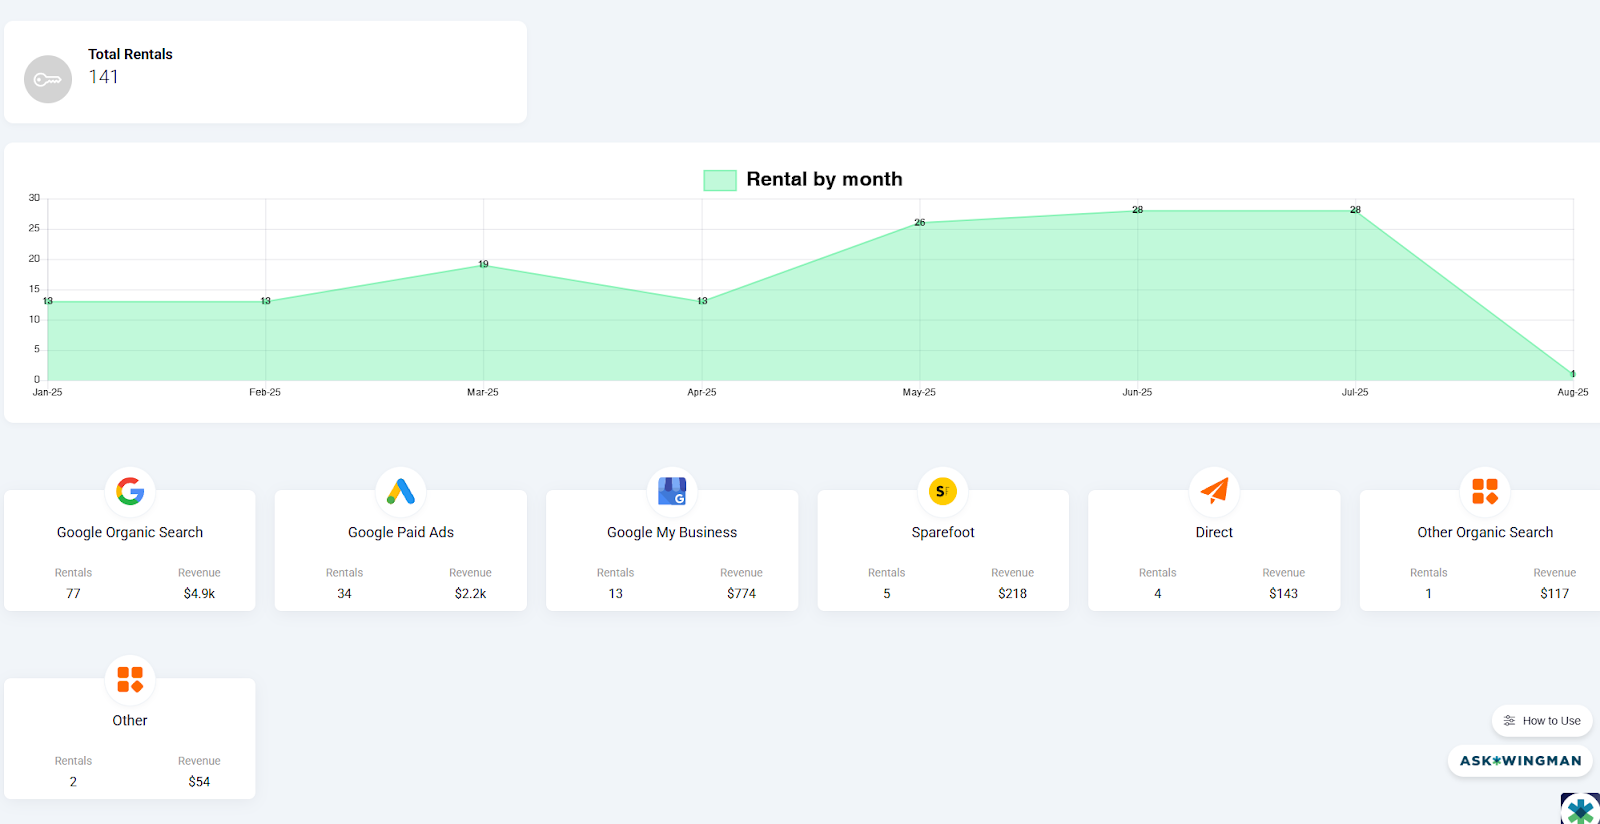The height and width of the screenshot is (824, 1600).
Task: Click the Sparefoot yellow logo icon
Action: 942,491
